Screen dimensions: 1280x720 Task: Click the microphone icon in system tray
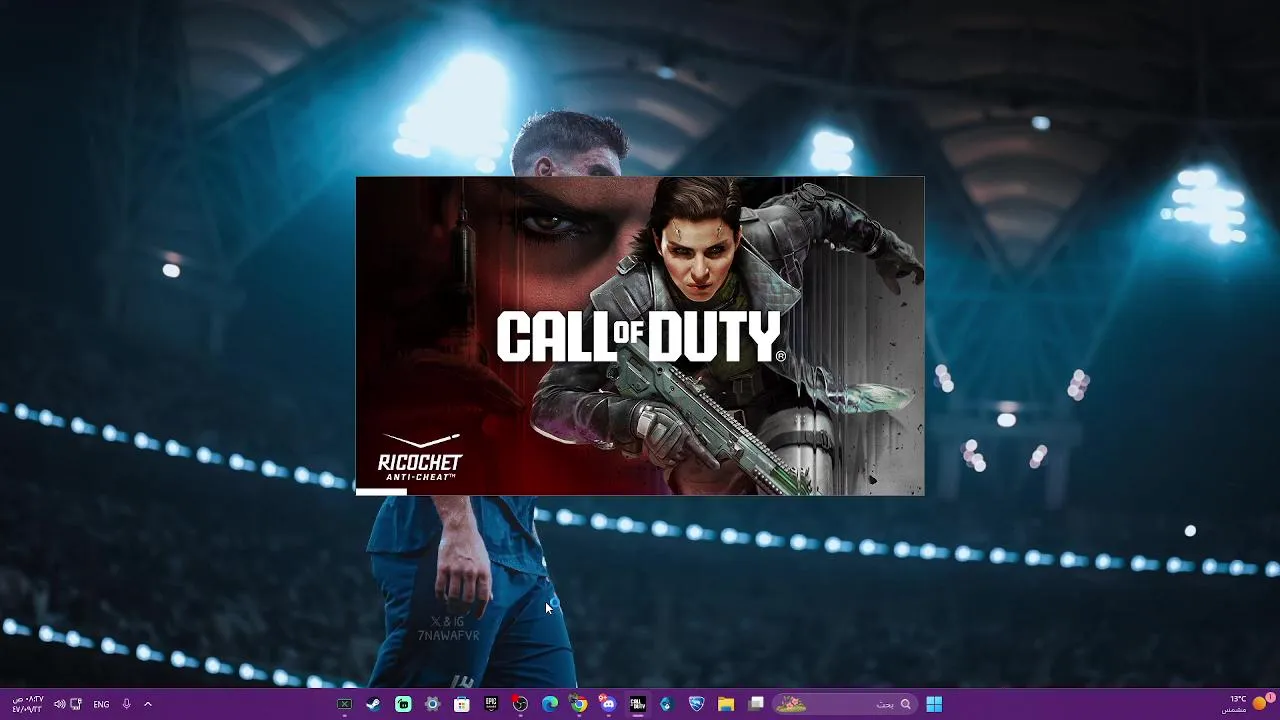[126, 704]
